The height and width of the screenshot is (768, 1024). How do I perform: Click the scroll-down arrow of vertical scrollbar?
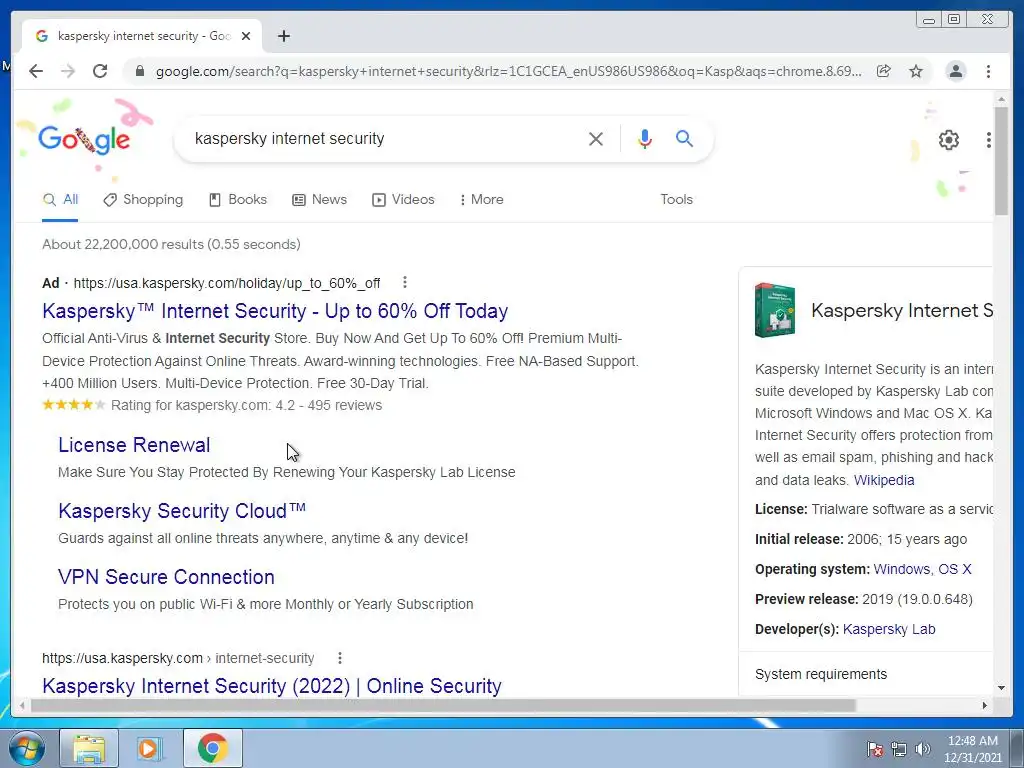click(1001, 688)
